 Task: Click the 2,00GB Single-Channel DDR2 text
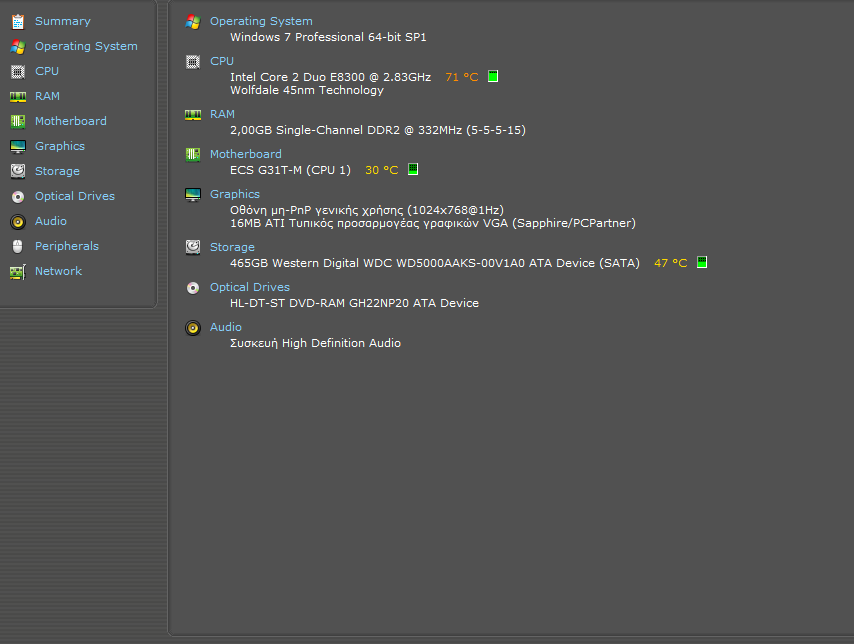377,130
